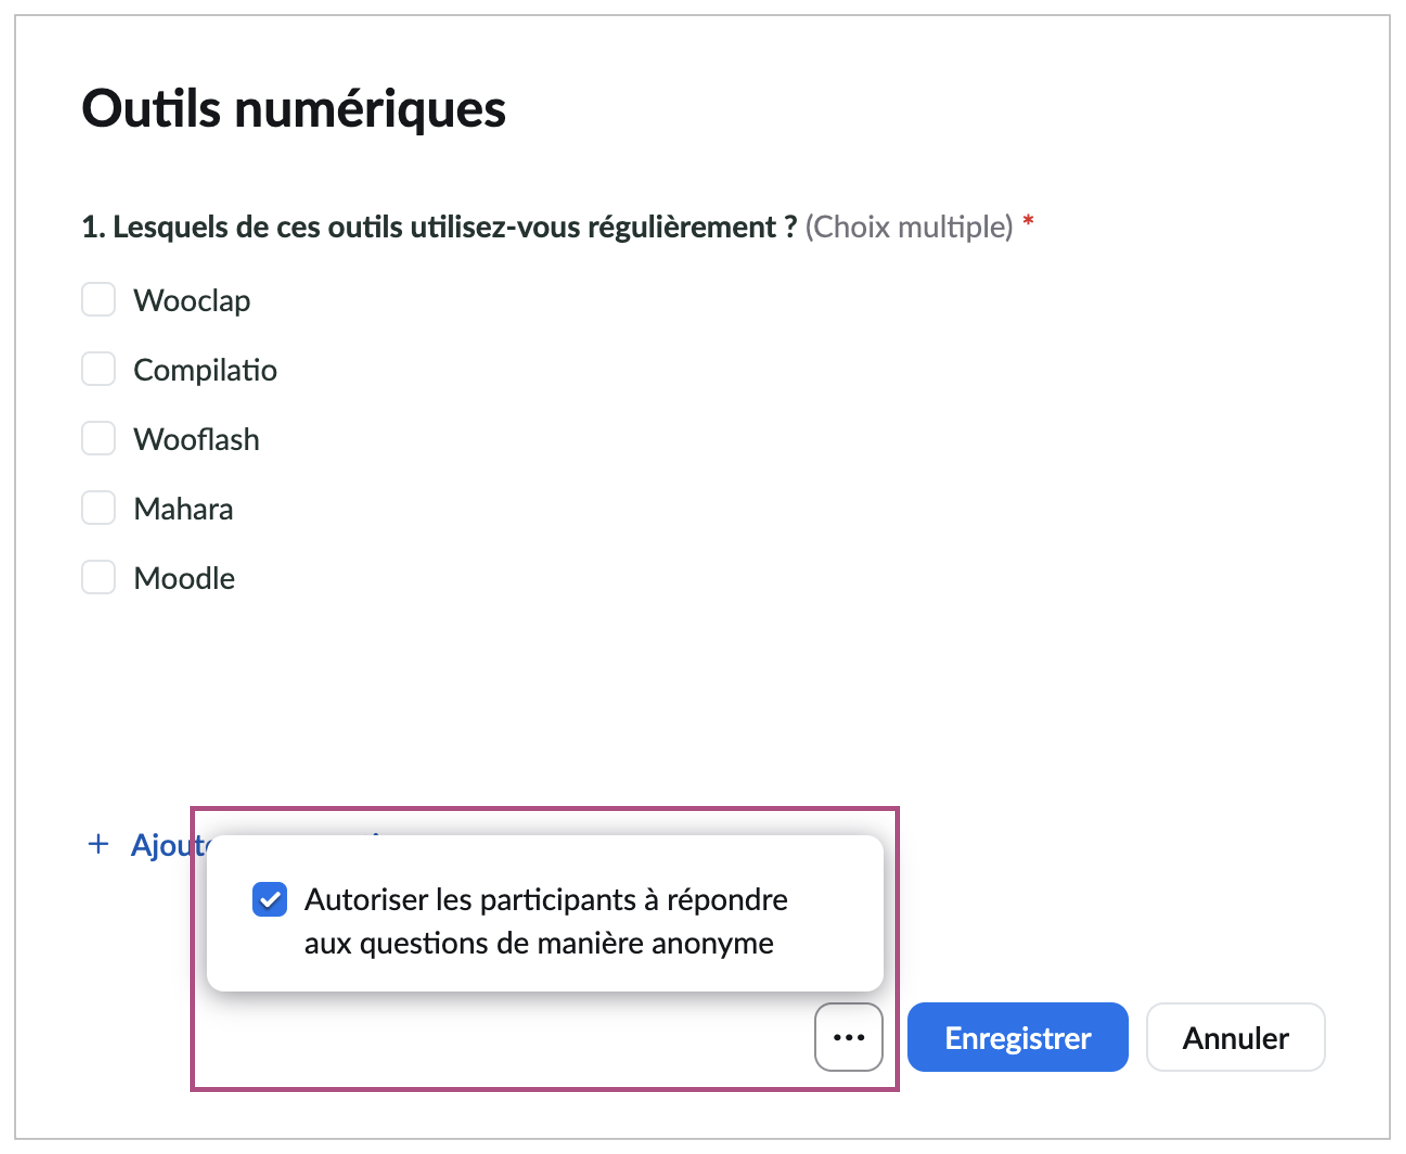Tick the Compilatio checkbox

pos(98,369)
